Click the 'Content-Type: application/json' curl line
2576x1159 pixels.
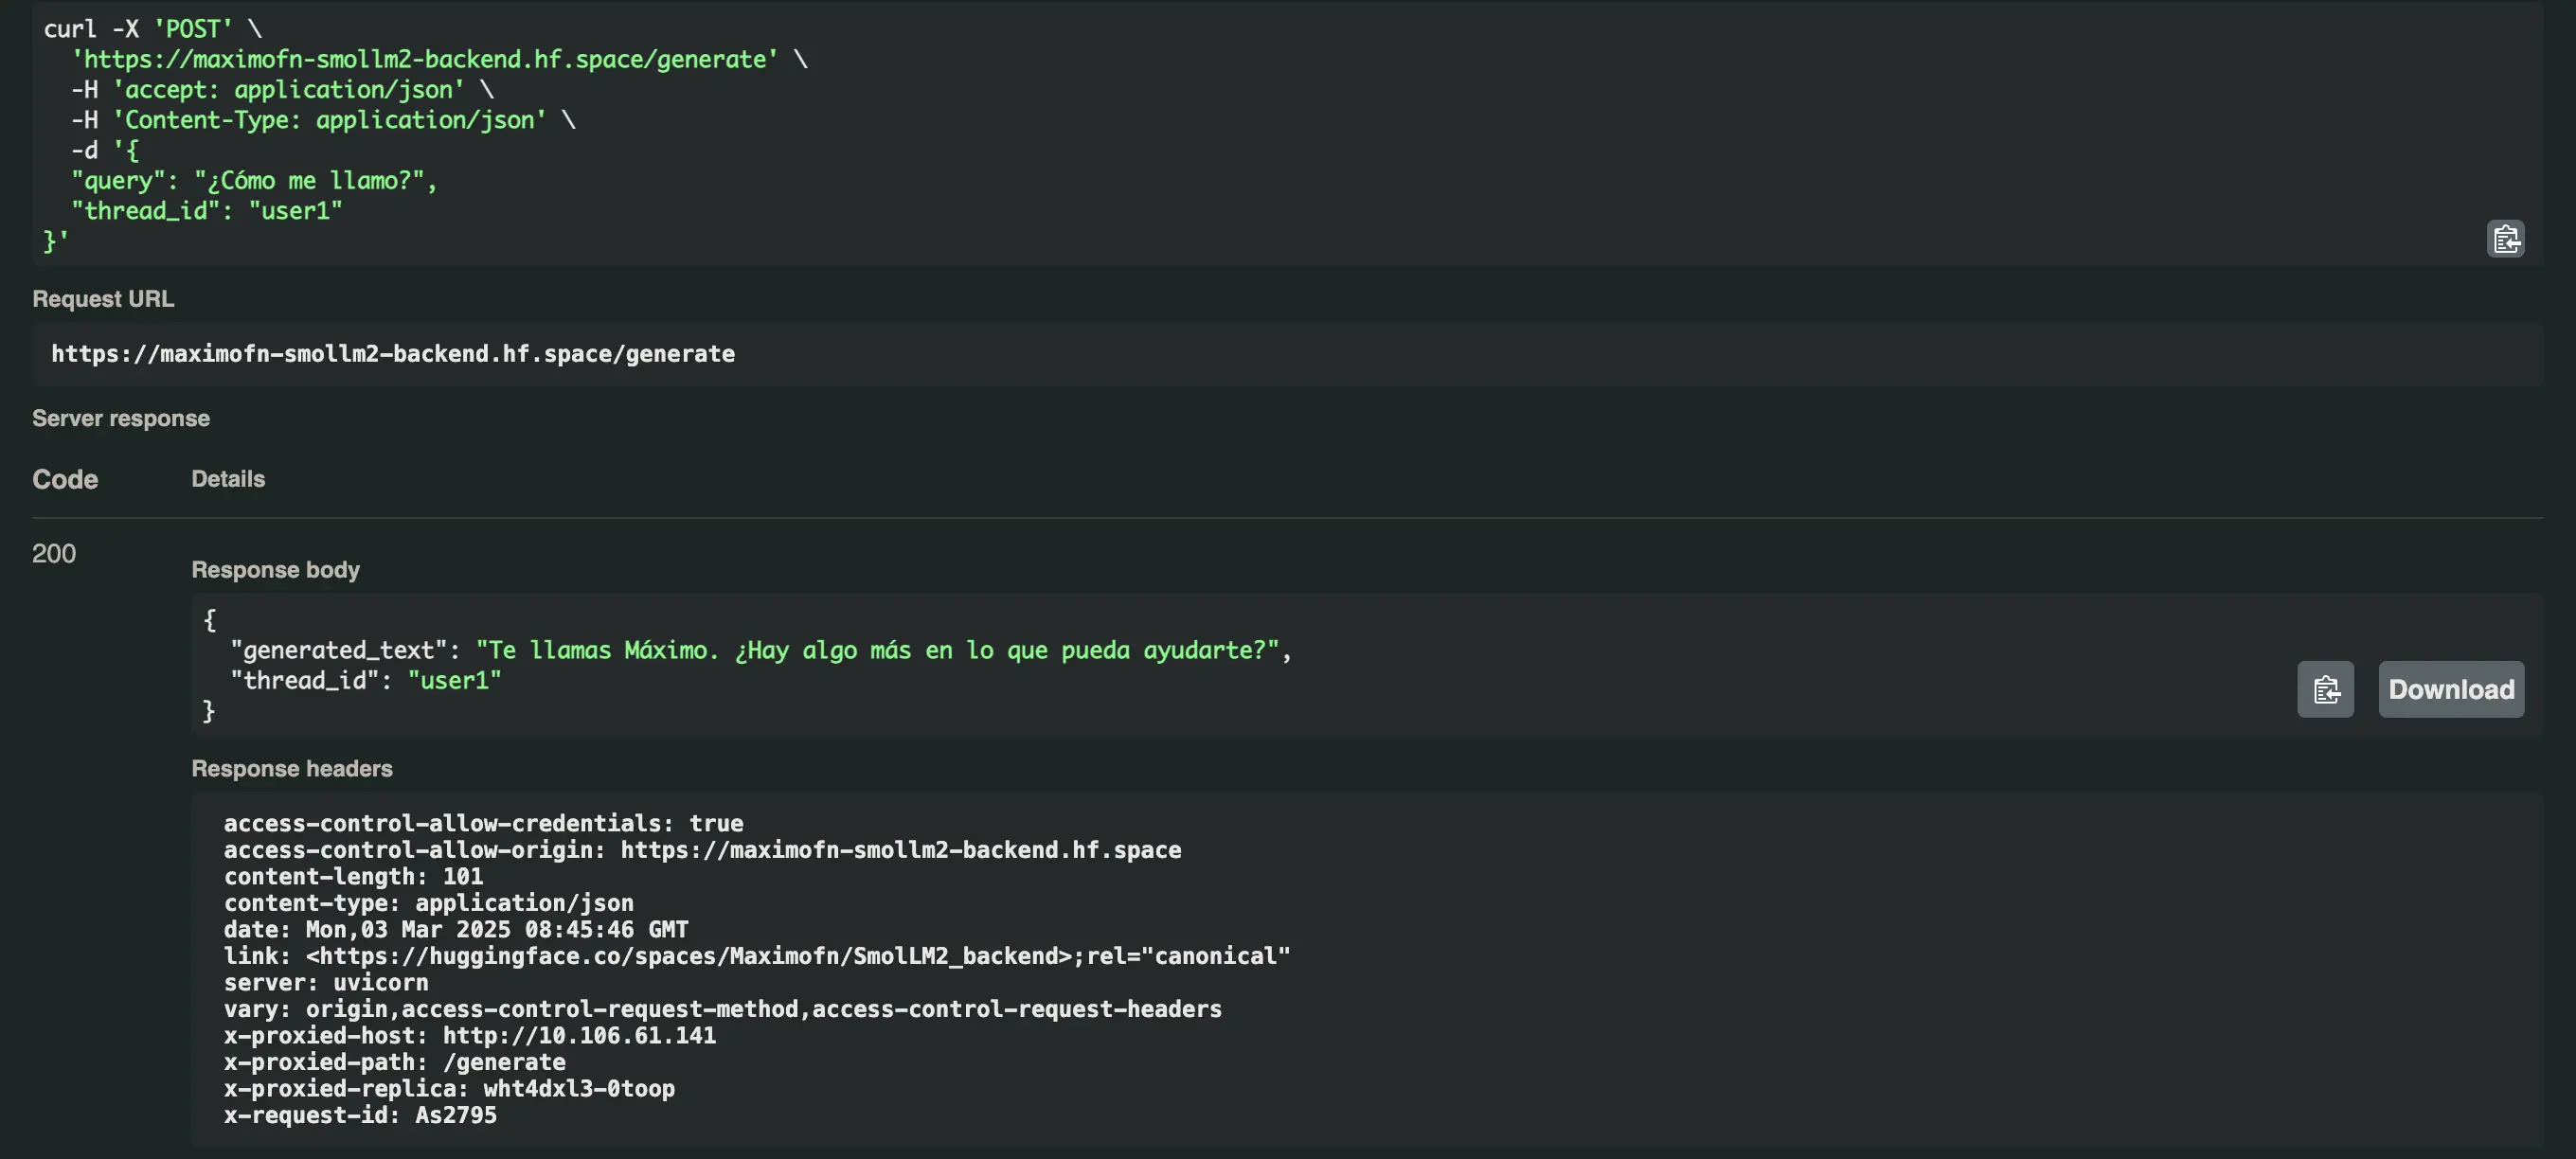click(323, 119)
